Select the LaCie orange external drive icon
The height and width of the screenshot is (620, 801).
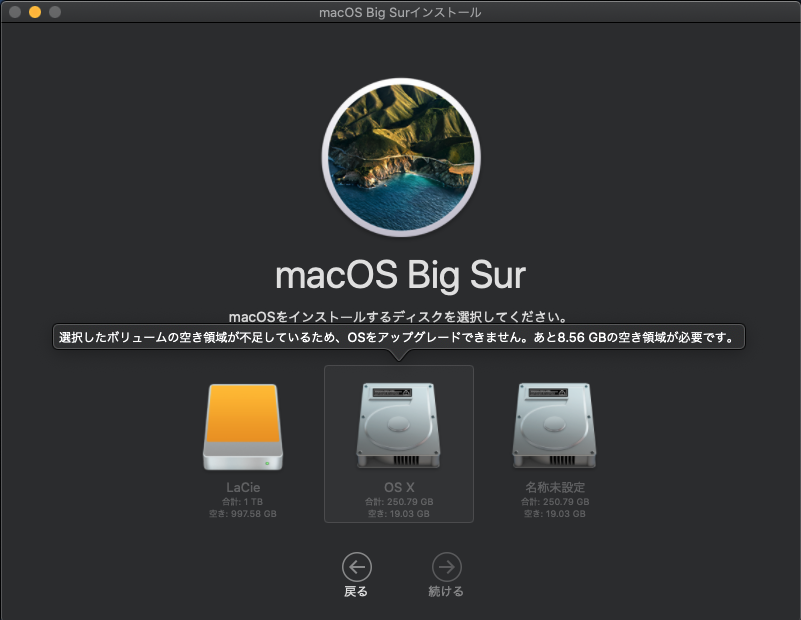pyautogui.click(x=243, y=427)
